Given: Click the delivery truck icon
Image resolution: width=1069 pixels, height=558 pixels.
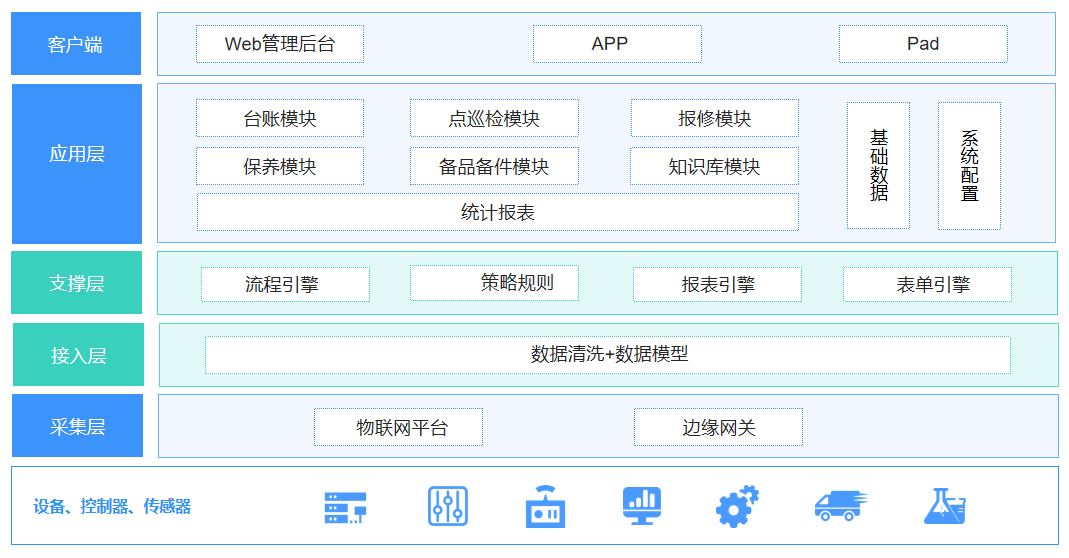Looking at the screenshot, I should (841, 506).
